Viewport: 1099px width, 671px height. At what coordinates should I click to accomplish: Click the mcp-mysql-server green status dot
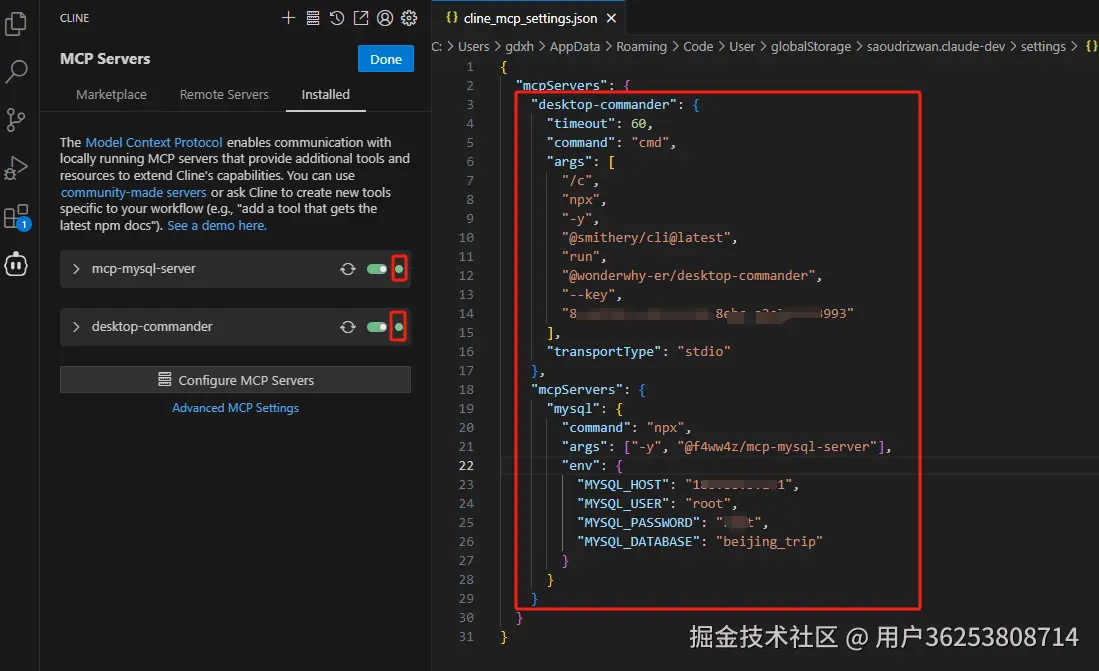click(399, 269)
